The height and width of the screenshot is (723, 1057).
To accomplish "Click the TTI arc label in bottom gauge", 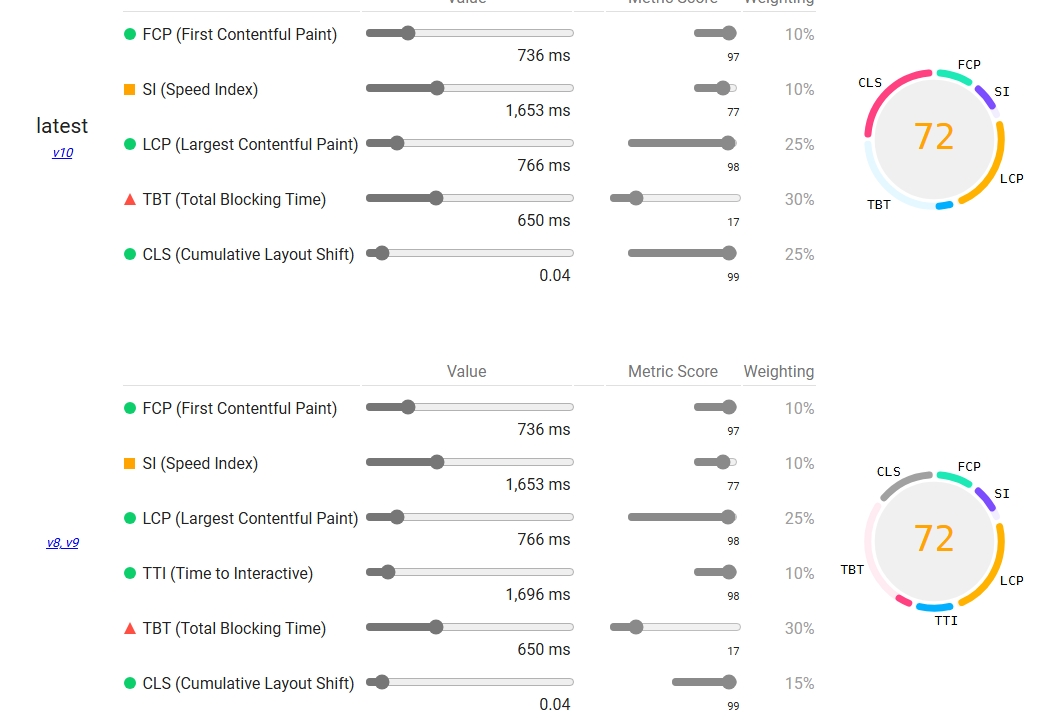I will tap(946, 621).
